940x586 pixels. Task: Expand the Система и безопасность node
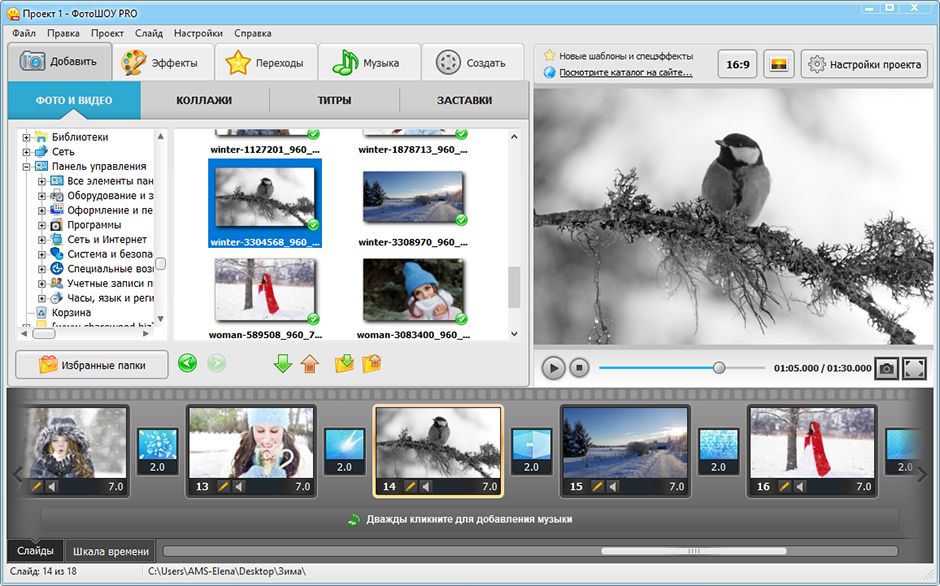[x=41, y=254]
